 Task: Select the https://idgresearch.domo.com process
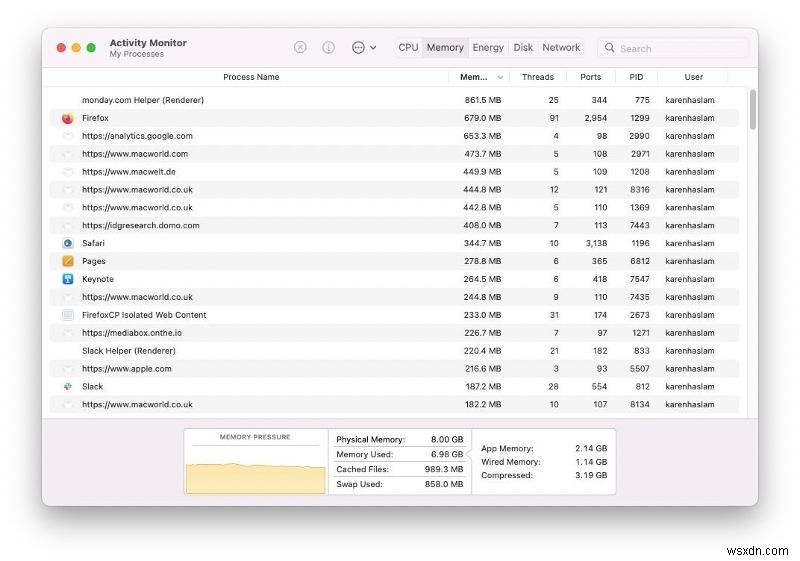tap(141, 225)
